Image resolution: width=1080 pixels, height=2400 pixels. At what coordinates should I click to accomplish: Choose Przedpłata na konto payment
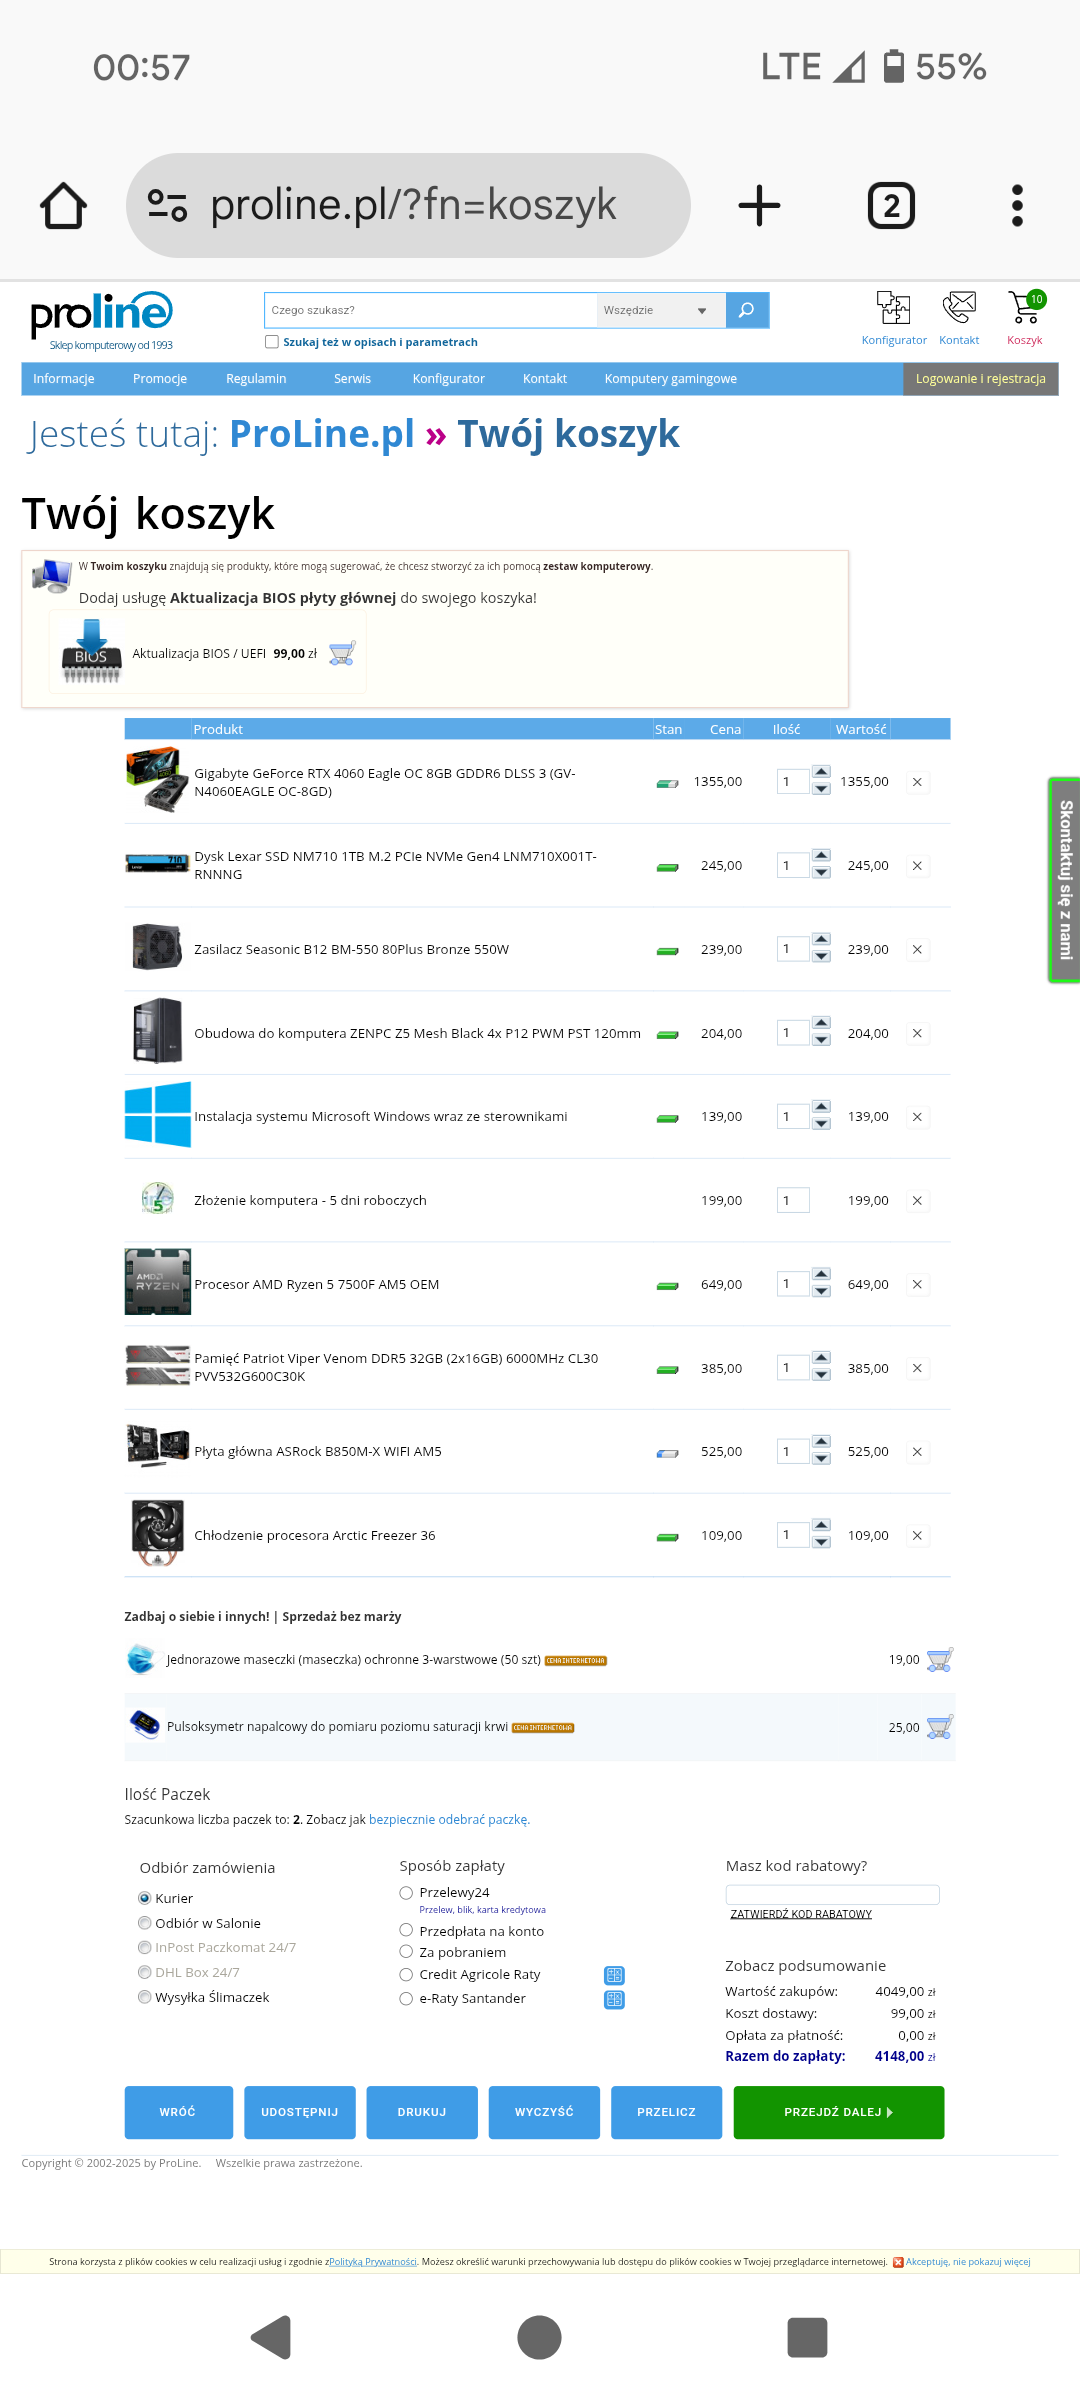(x=406, y=1930)
